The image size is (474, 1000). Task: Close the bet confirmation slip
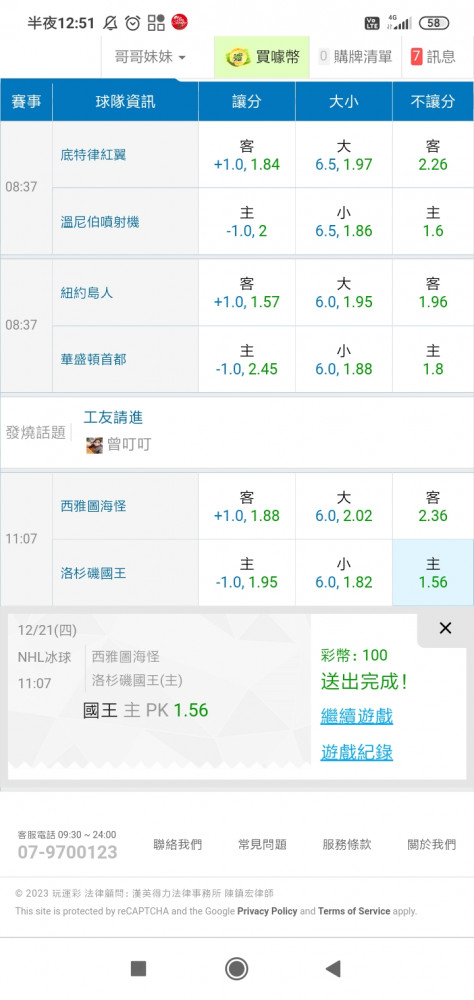click(x=445, y=628)
